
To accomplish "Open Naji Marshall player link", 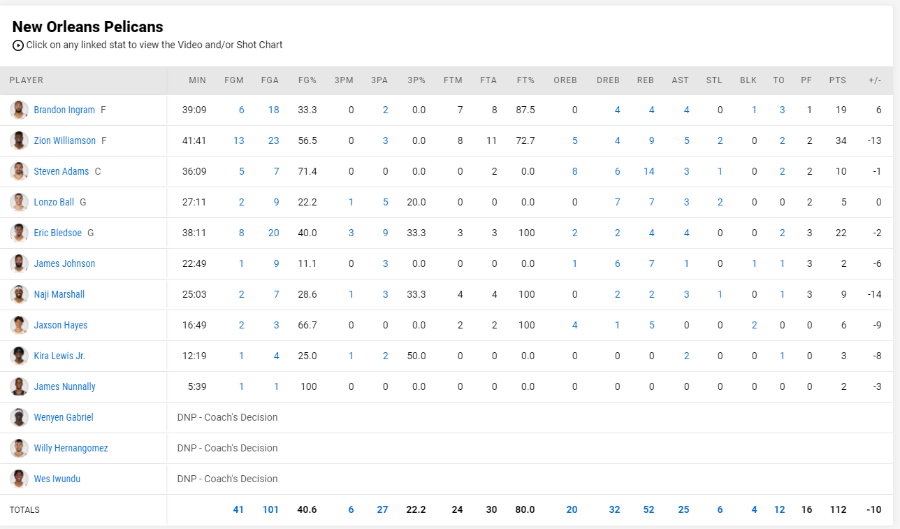I will coord(59,294).
